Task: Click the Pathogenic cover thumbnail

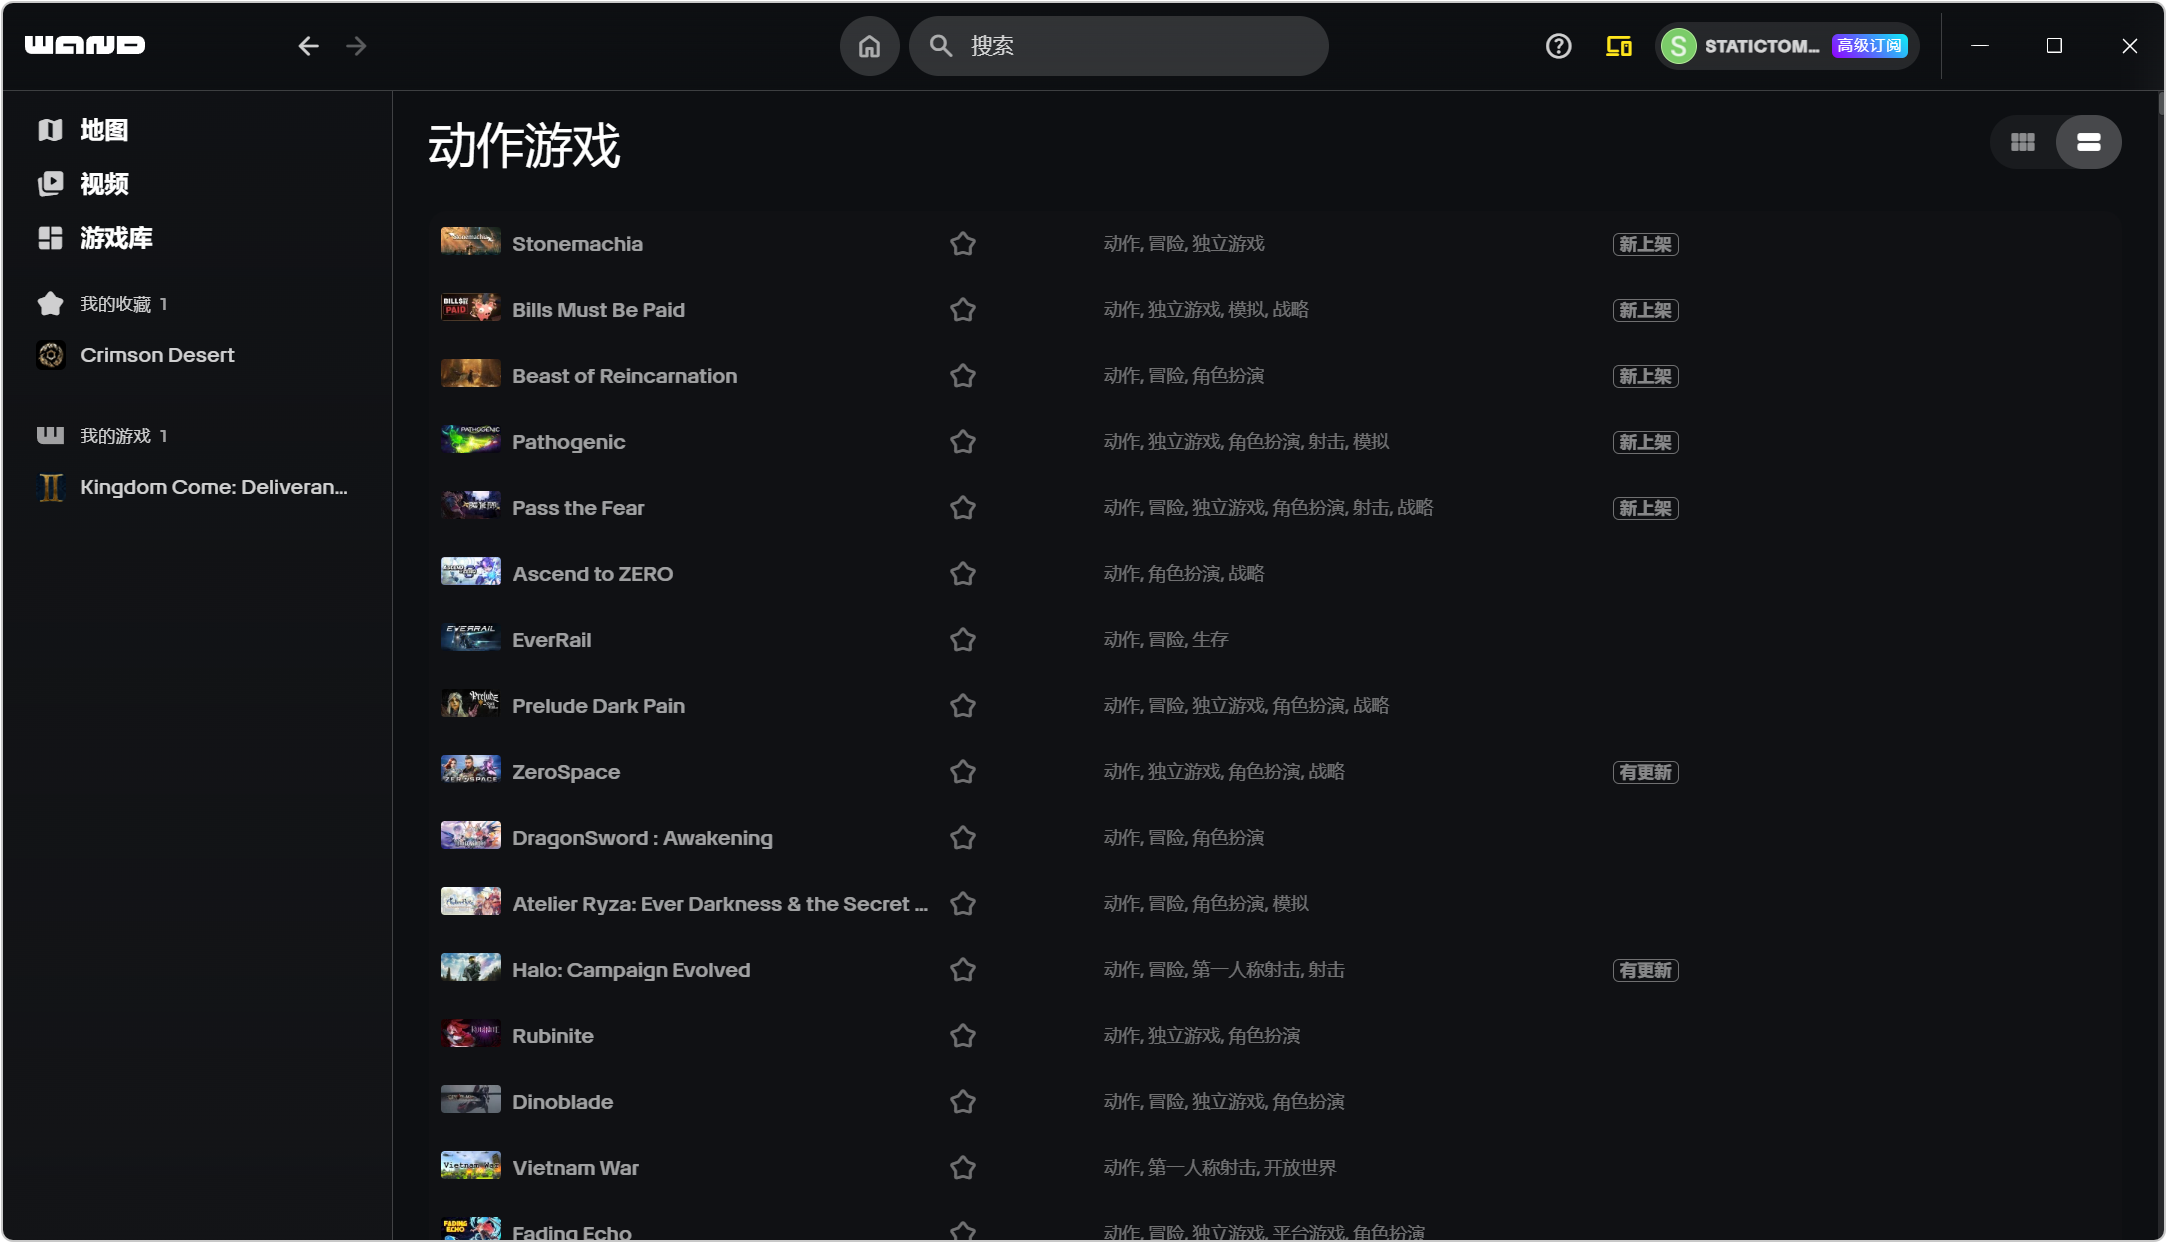Action: point(471,439)
